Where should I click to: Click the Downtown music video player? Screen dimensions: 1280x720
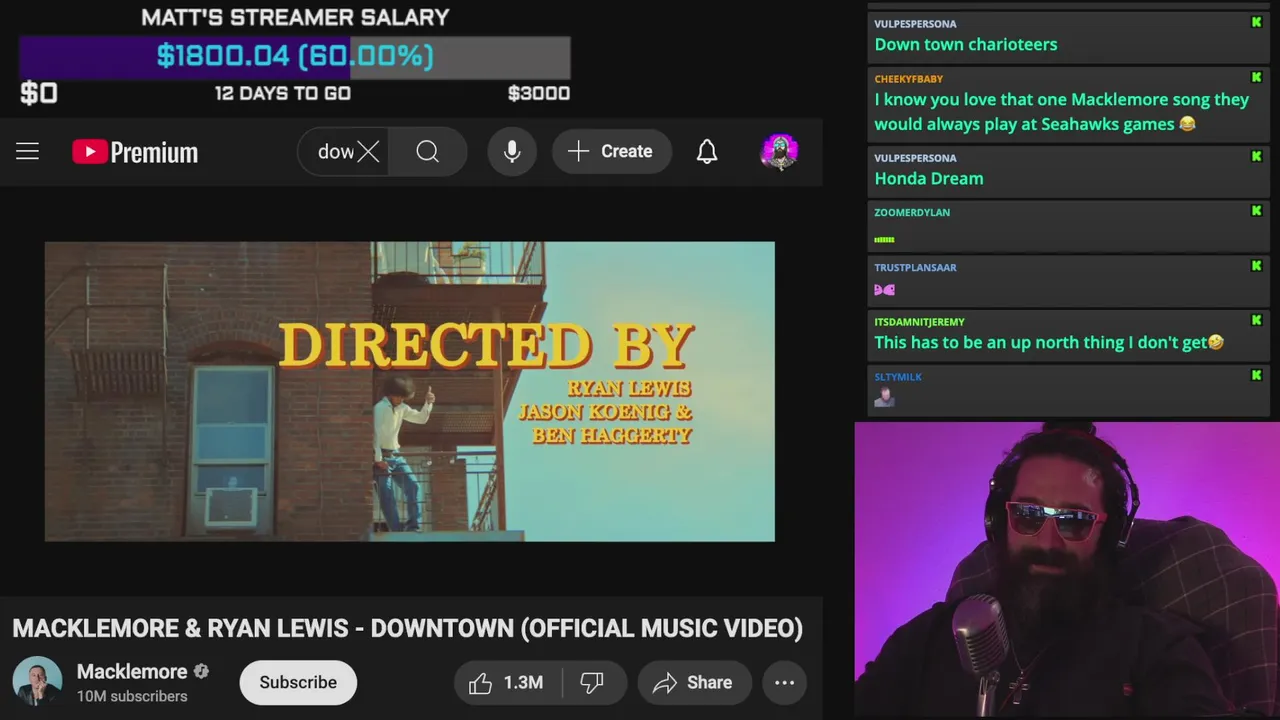tap(410, 391)
